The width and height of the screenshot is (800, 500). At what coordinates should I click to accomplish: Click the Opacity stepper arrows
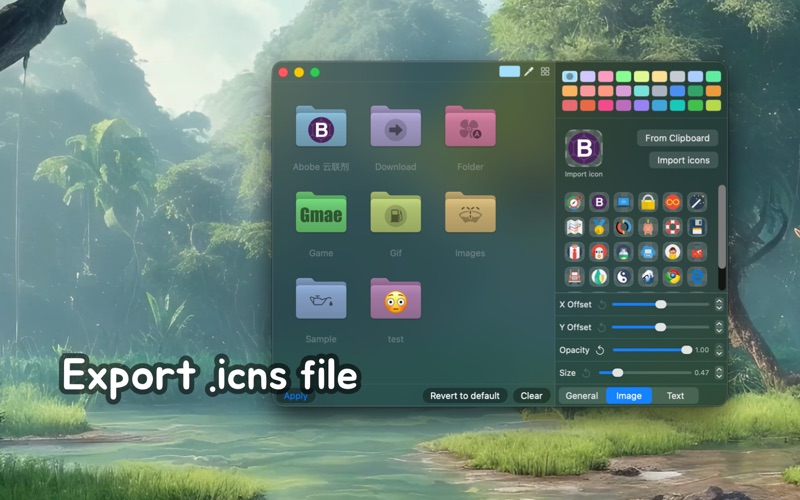[x=719, y=350]
